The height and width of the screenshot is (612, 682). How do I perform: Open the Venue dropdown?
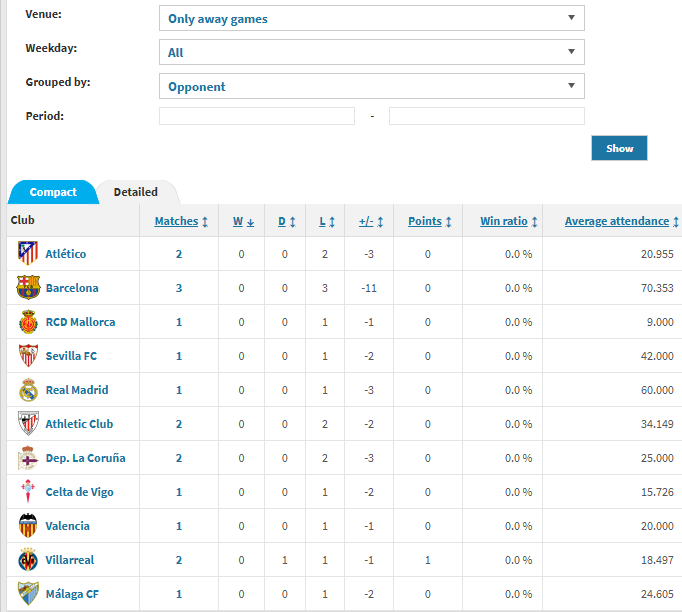click(x=371, y=18)
